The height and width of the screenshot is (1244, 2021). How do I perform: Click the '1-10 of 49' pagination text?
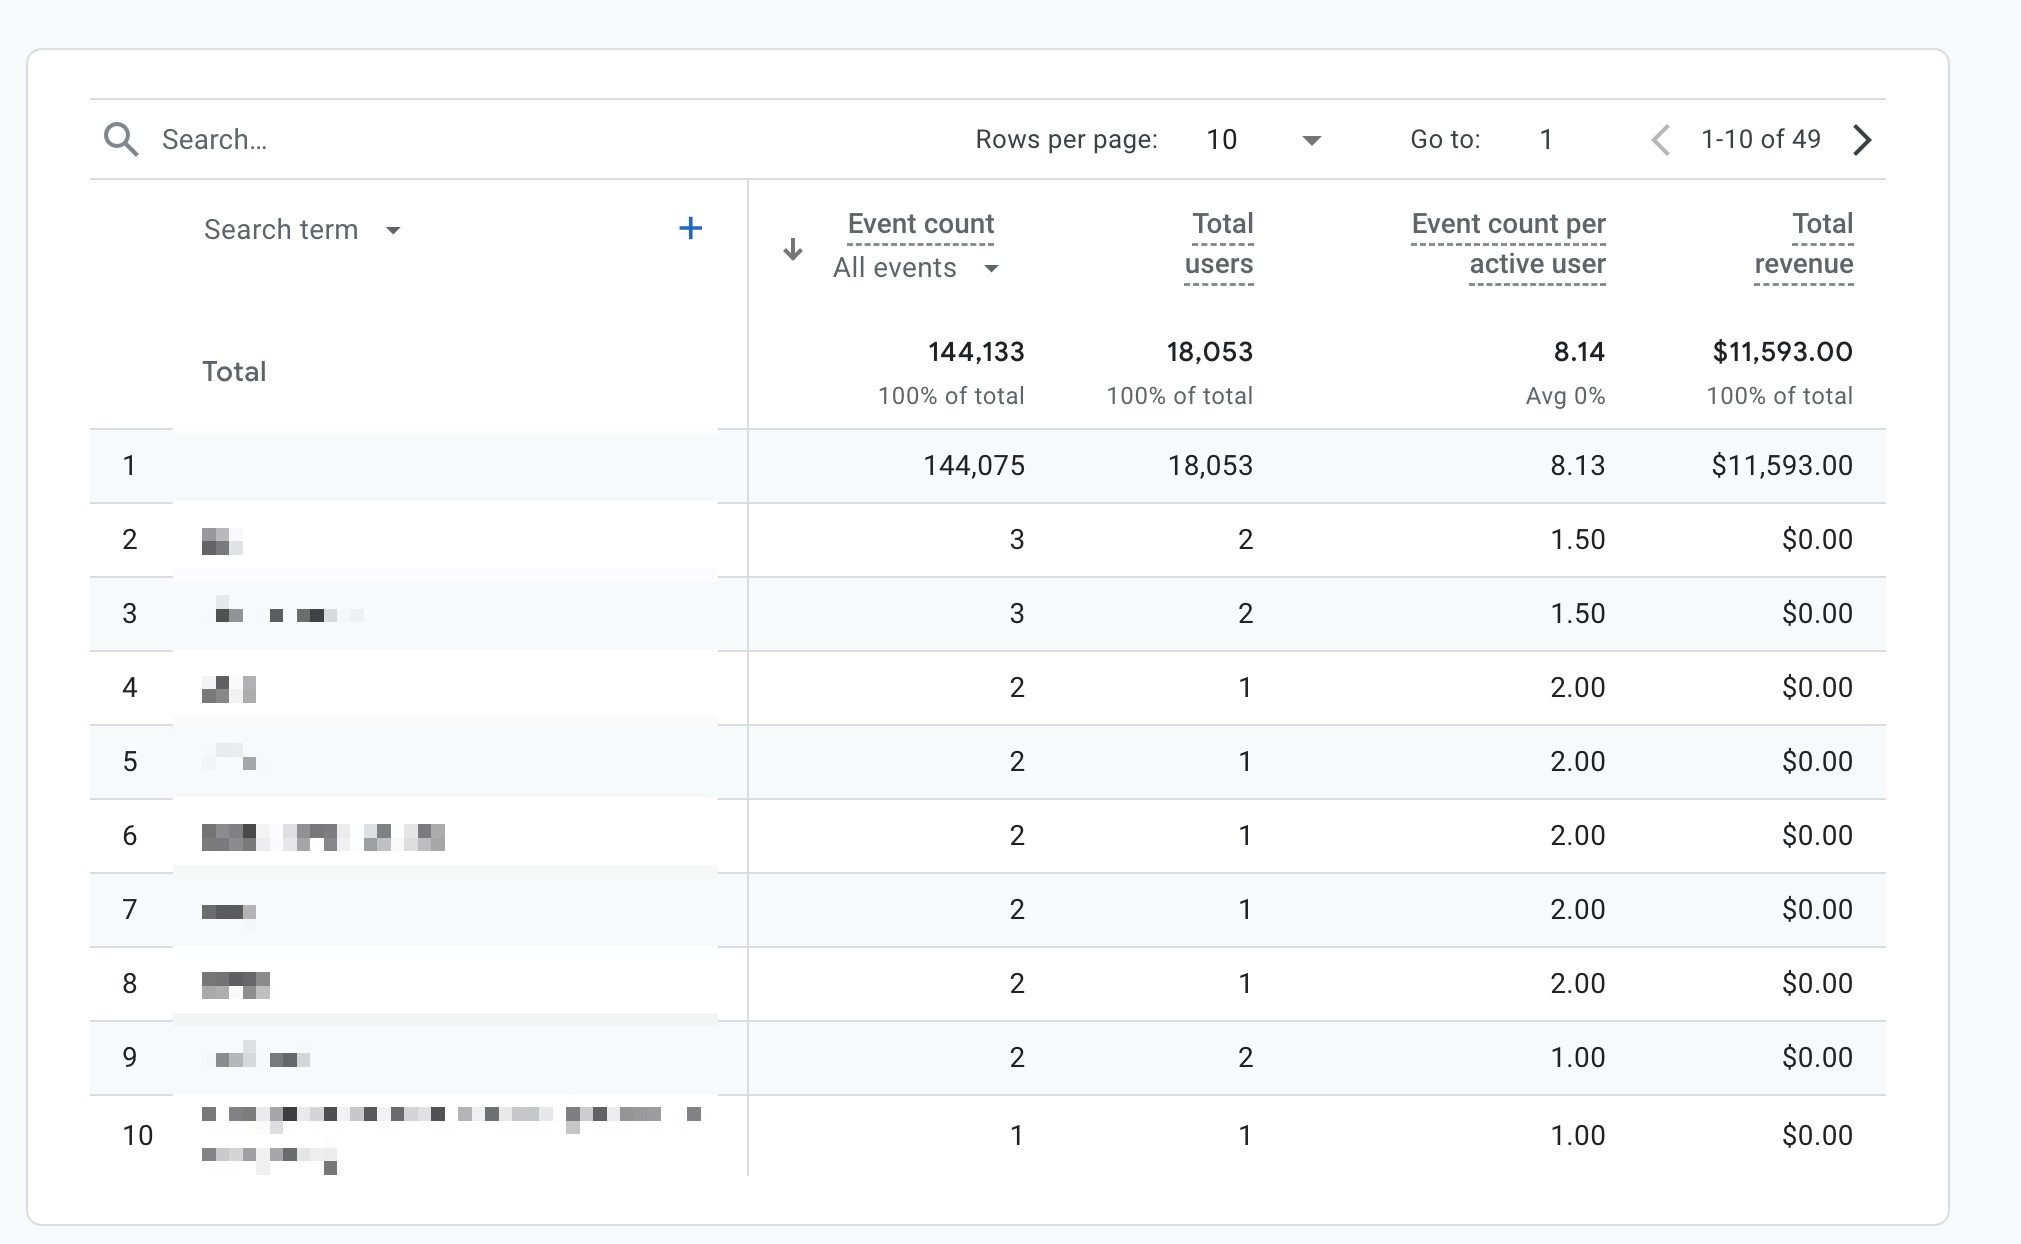[x=1761, y=139]
